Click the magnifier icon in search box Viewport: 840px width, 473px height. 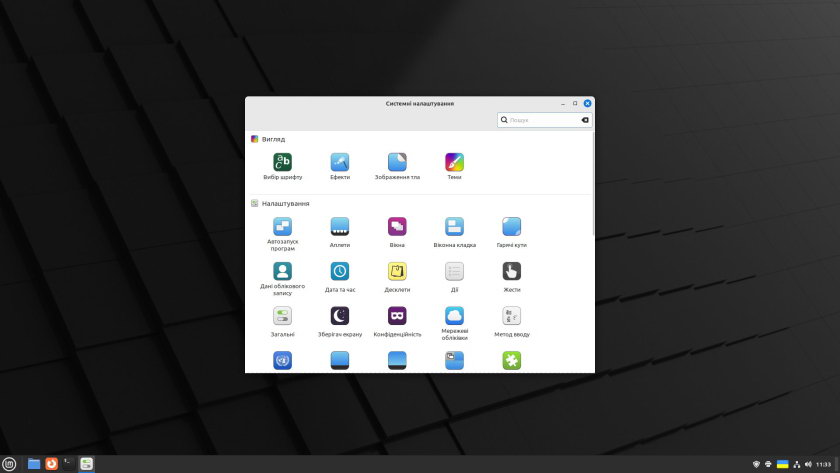[504, 120]
